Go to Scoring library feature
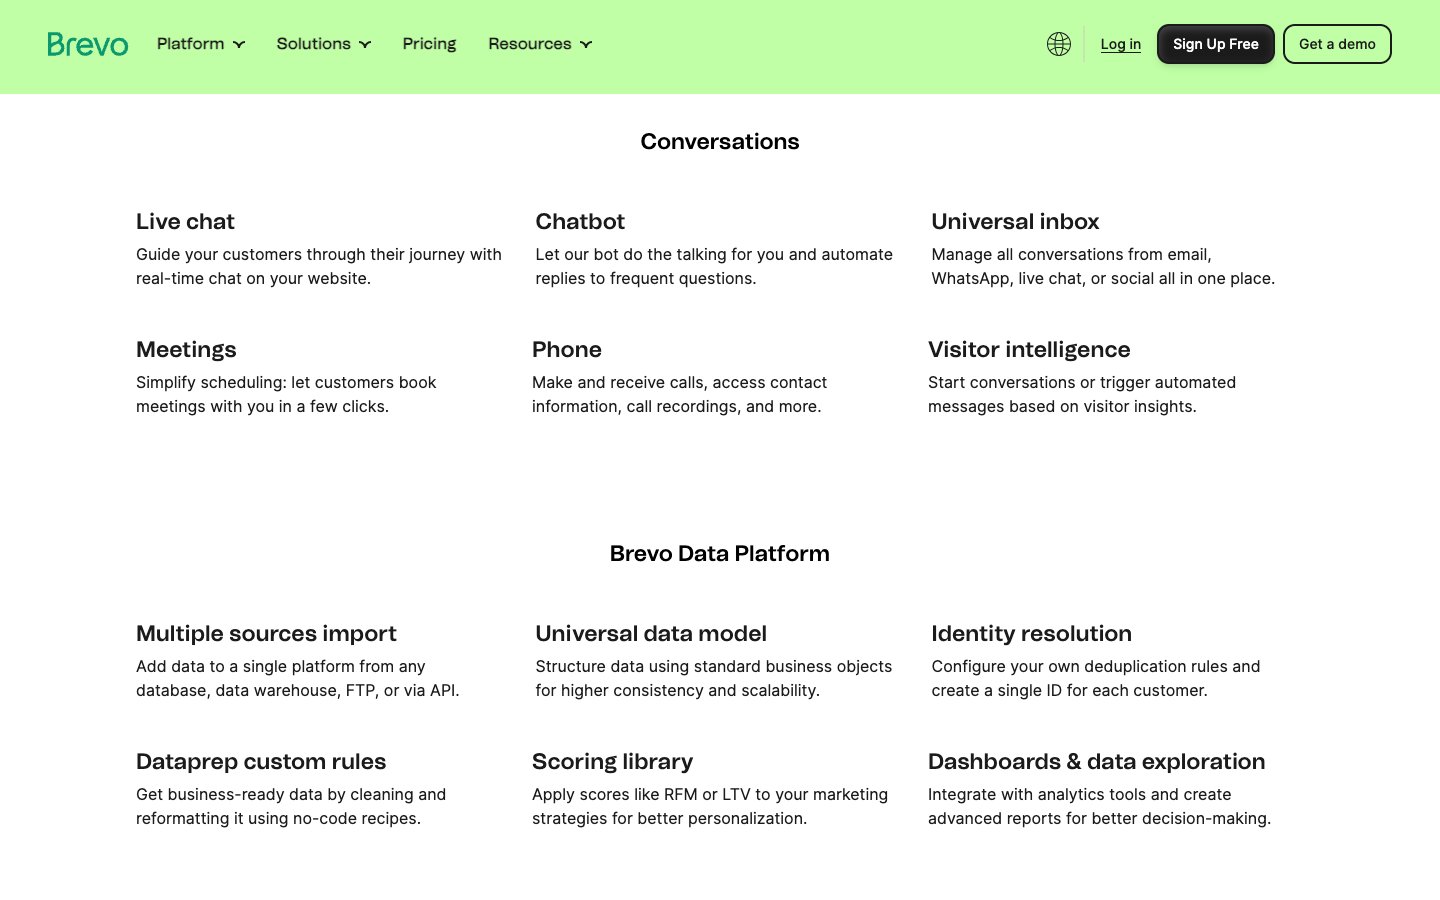1440x900 pixels. click(612, 762)
